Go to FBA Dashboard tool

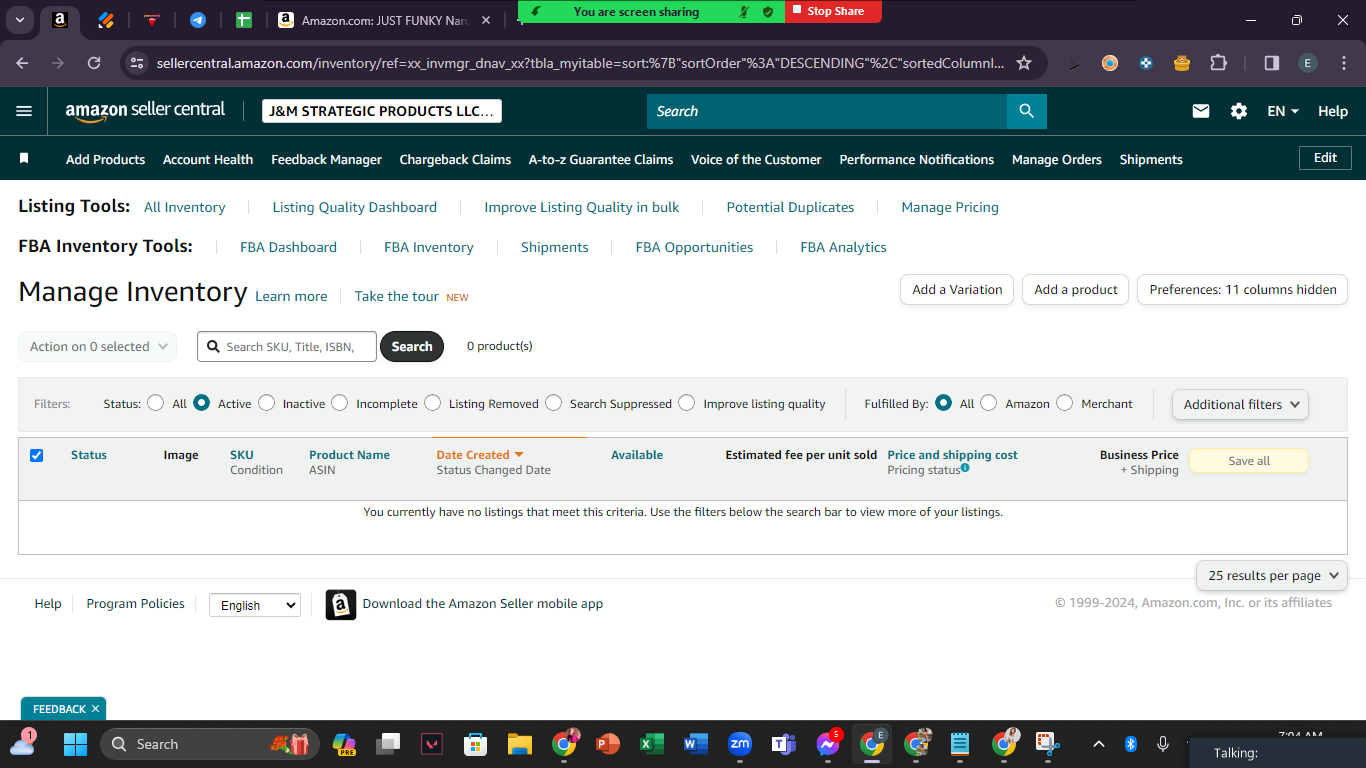point(288,247)
